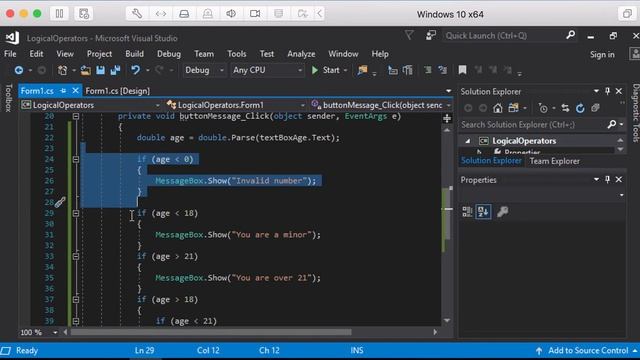This screenshot has height=360, width=640.
Task: Click Solution Explorer pending changes filter
Action: click(543, 108)
